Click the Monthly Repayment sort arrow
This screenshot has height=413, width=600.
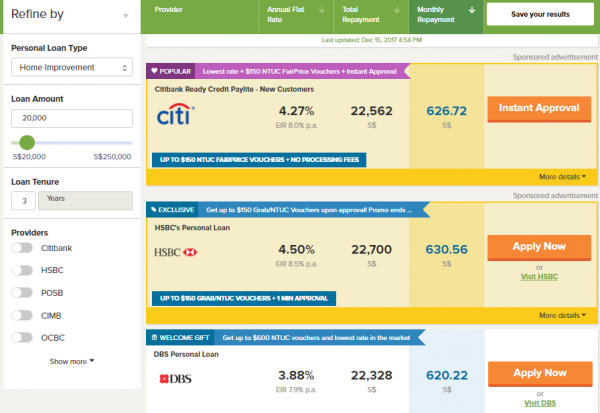click(472, 10)
